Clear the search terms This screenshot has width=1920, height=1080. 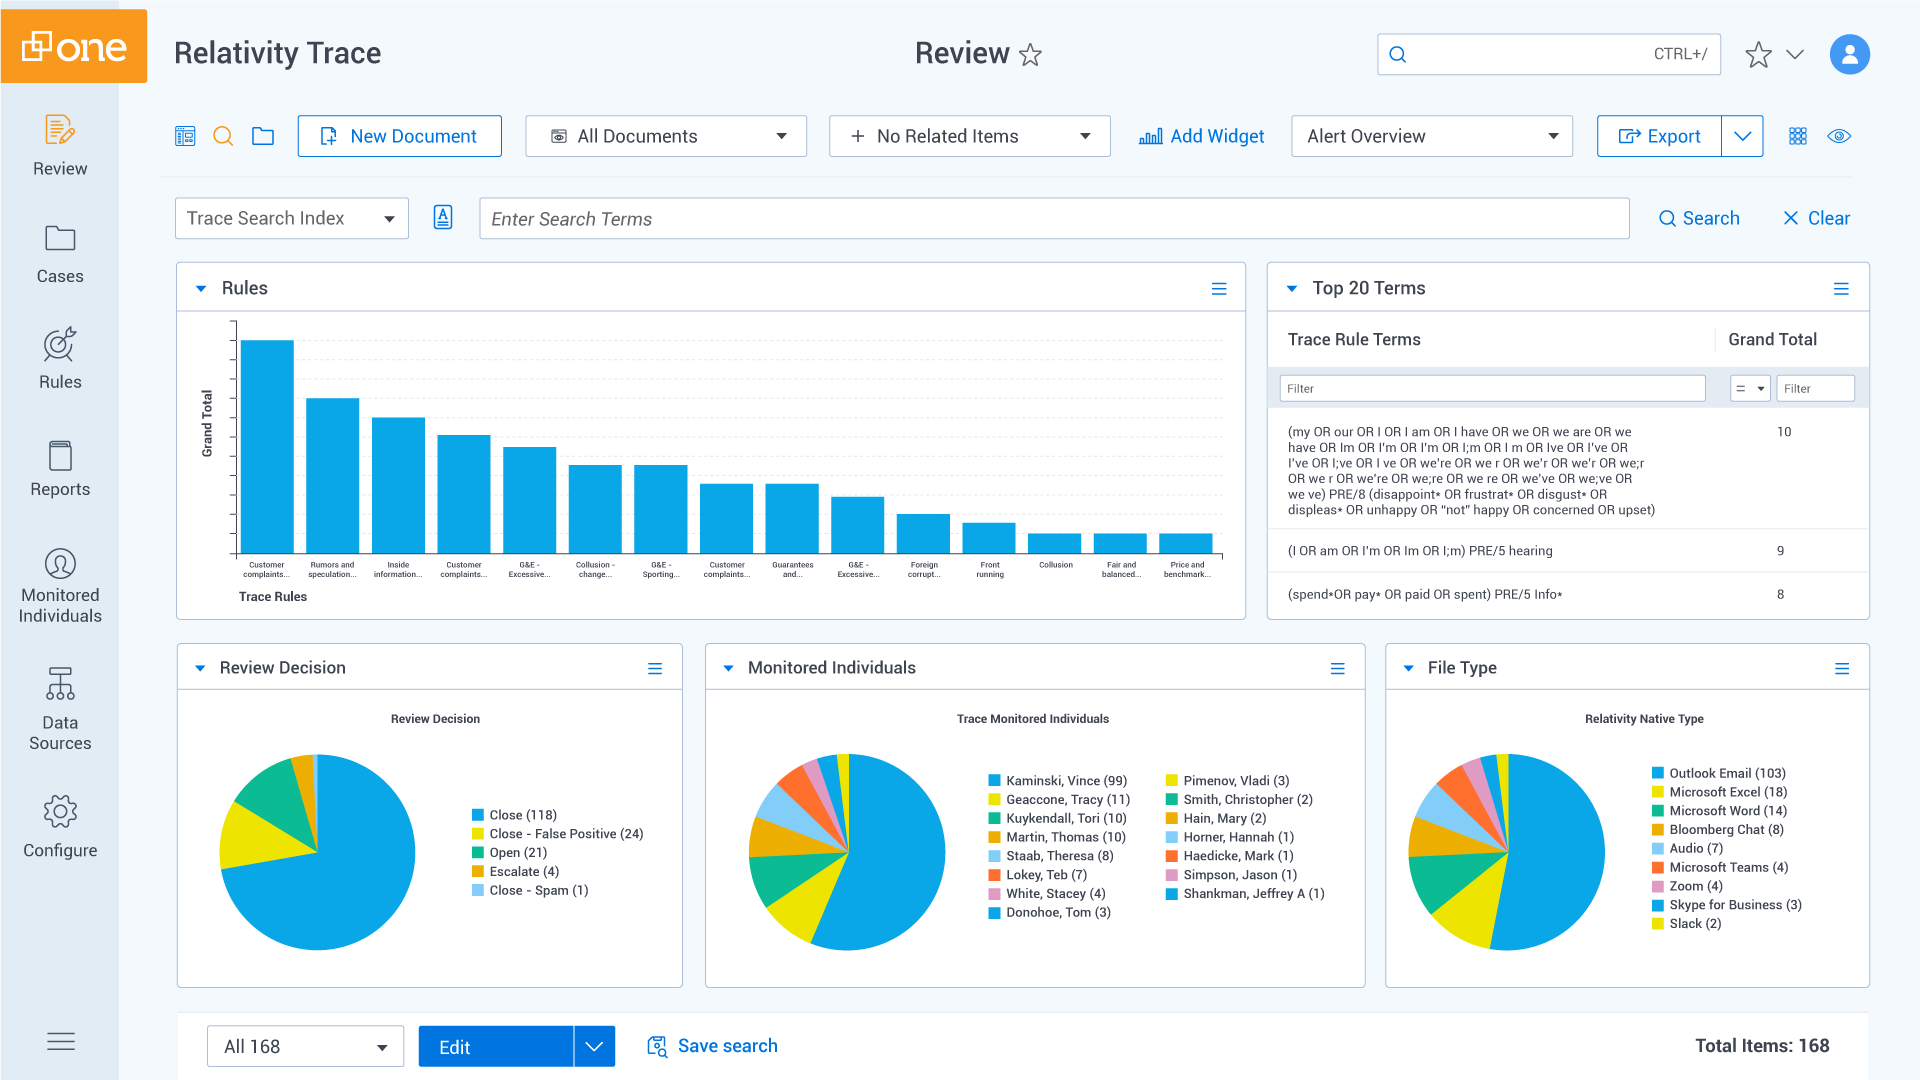point(1816,218)
